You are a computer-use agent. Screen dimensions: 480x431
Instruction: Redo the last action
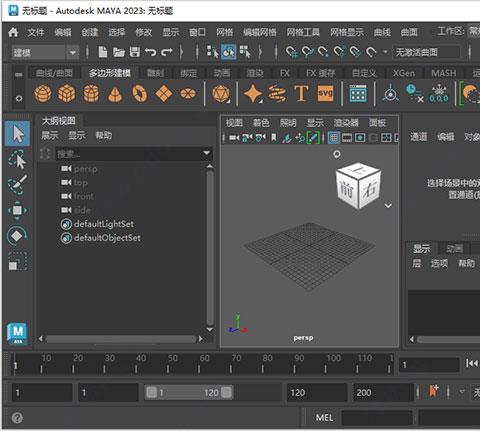point(167,52)
